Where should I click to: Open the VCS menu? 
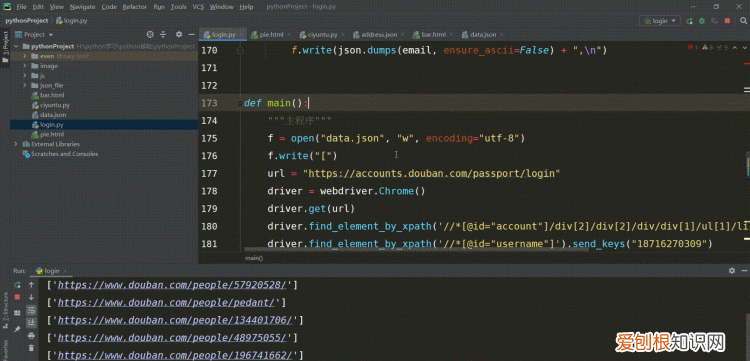pos(198,7)
